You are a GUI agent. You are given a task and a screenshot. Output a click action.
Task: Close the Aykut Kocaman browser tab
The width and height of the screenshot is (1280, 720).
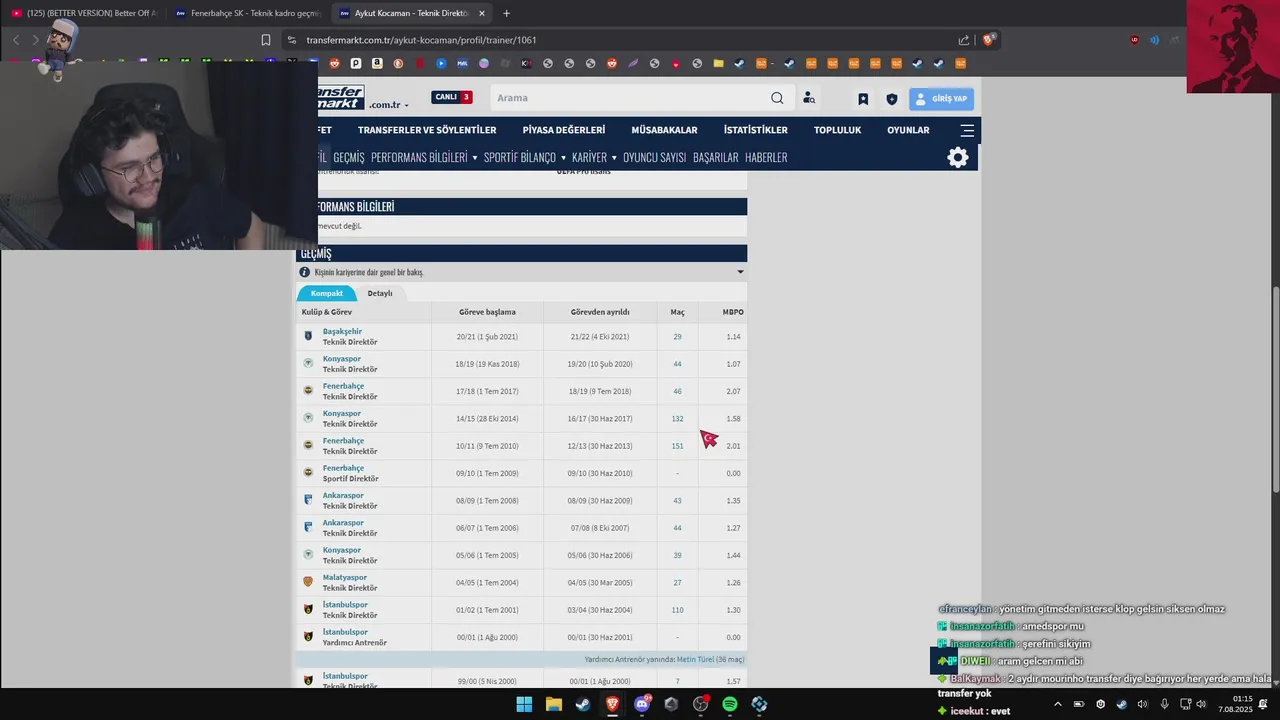point(482,13)
